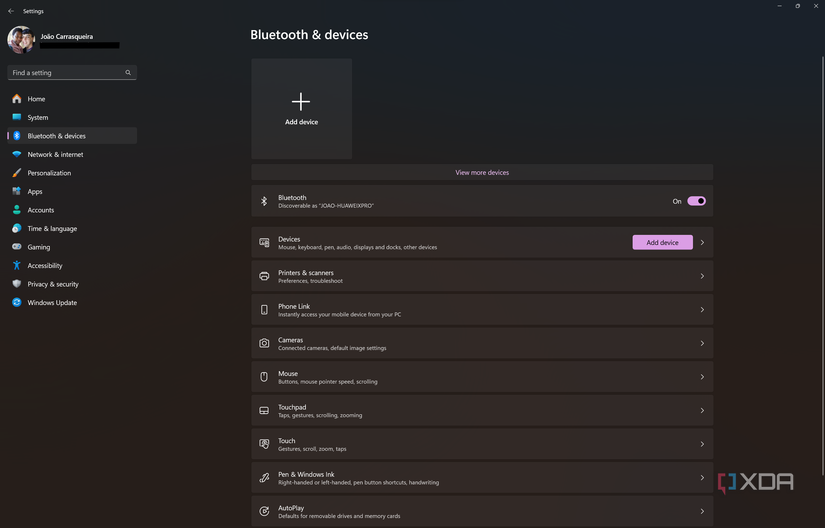Screen dimensions: 825x528
Task: Click the Home house icon
Action: (17, 99)
